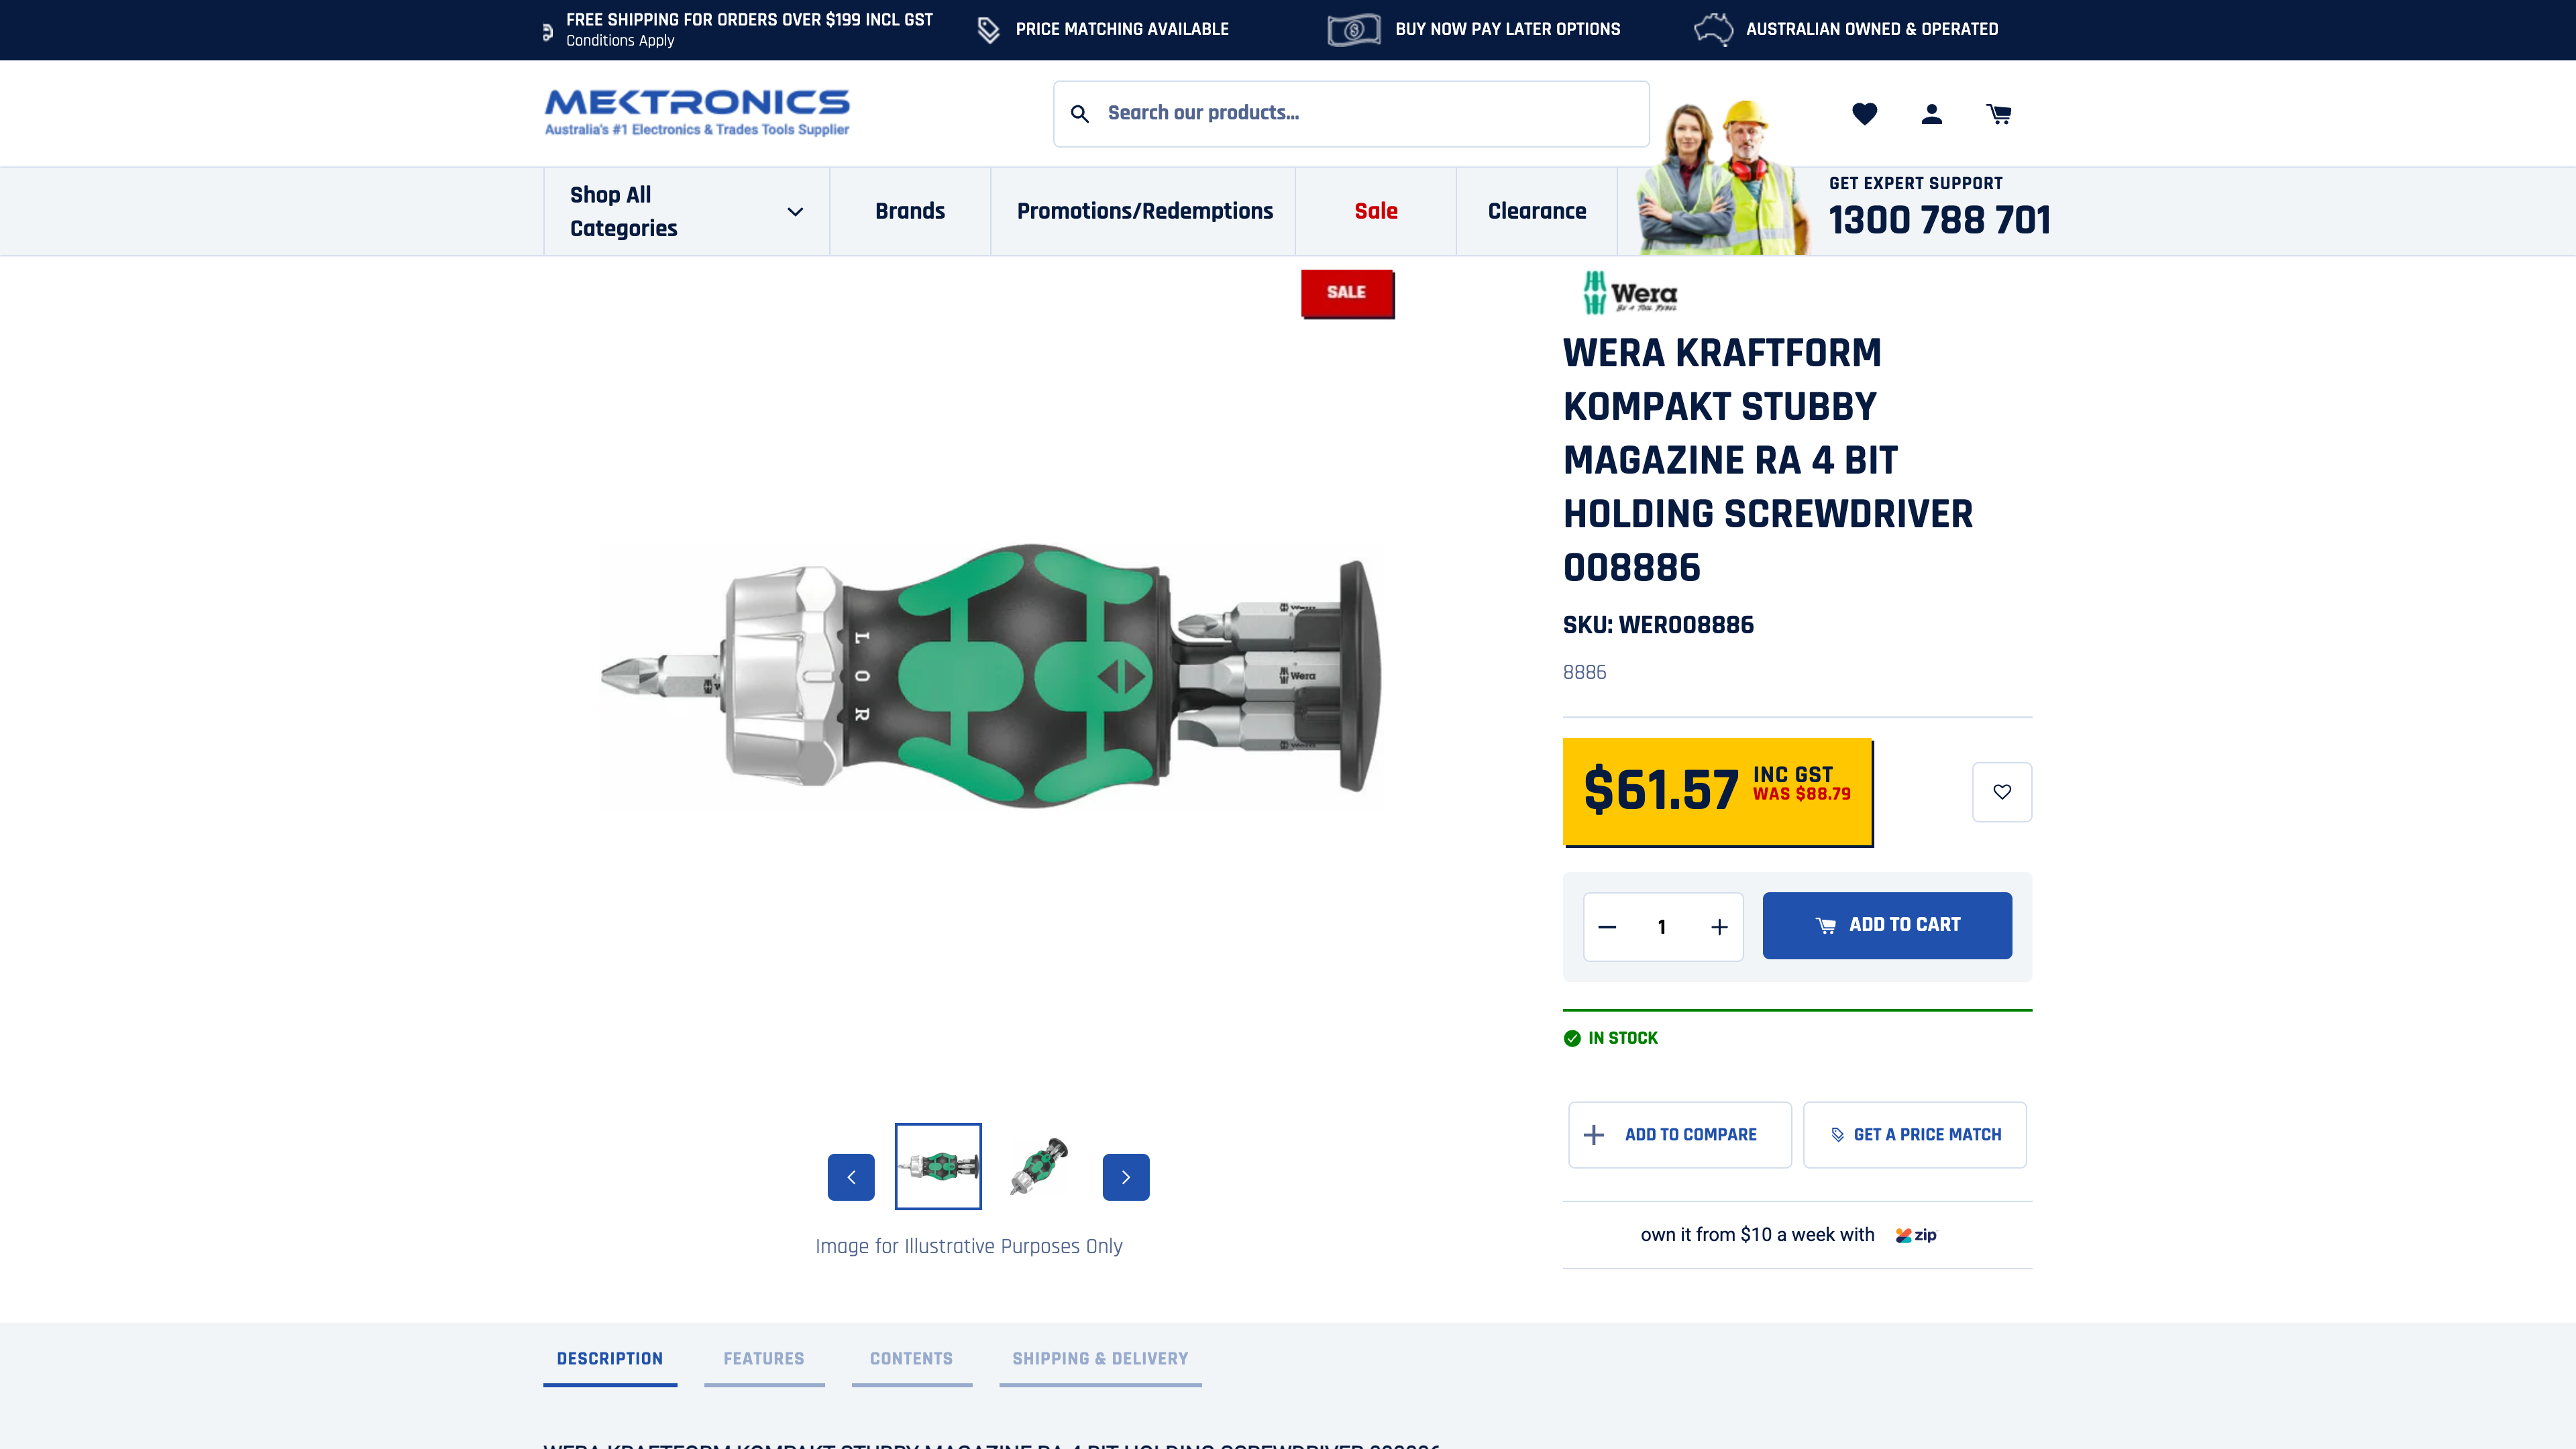This screenshot has height=1449, width=2576.
Task: Toggle wishlist heart beside the price
Action: 2002,792
